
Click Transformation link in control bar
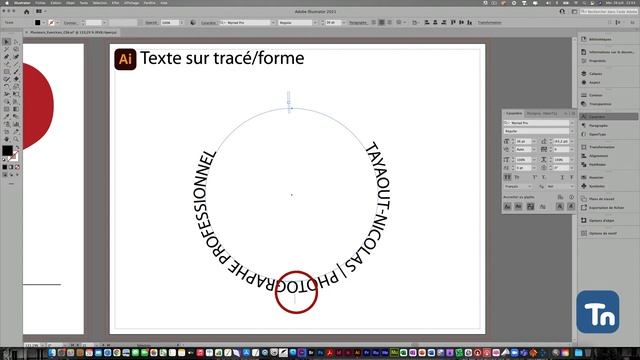(x=489, y=22)
